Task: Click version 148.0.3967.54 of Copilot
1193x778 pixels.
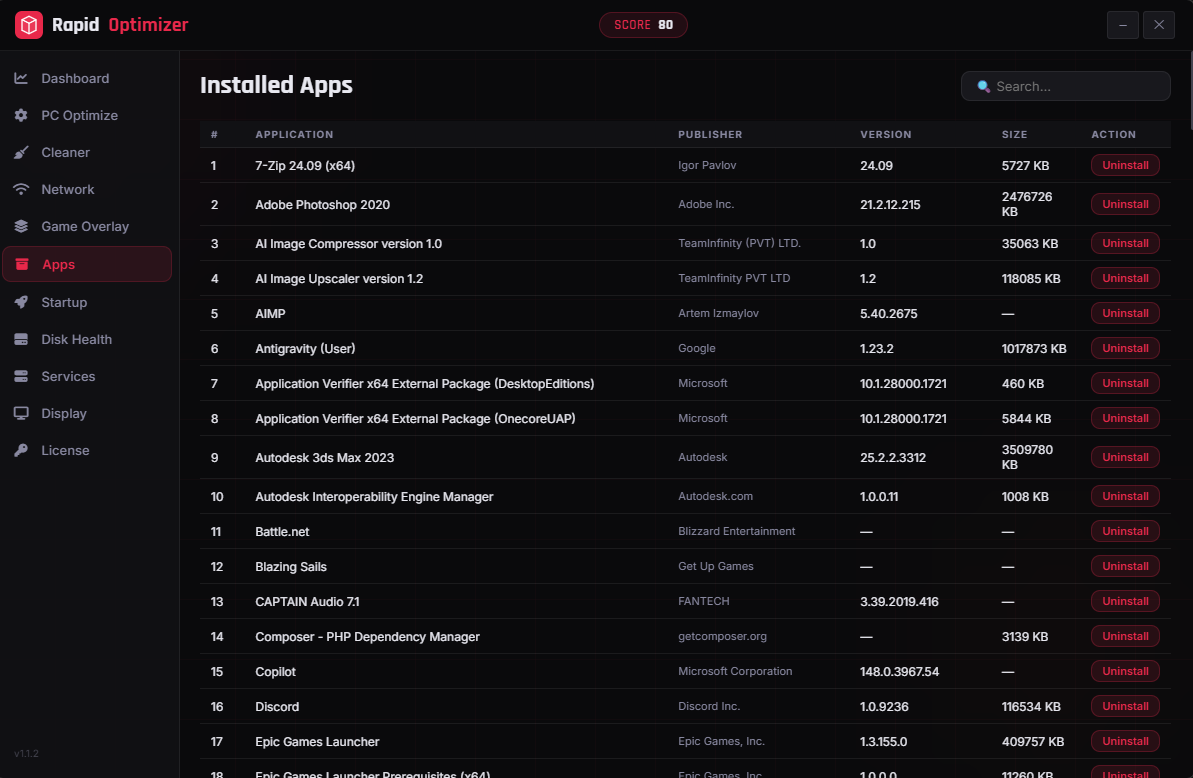Action: coord(899,672)
